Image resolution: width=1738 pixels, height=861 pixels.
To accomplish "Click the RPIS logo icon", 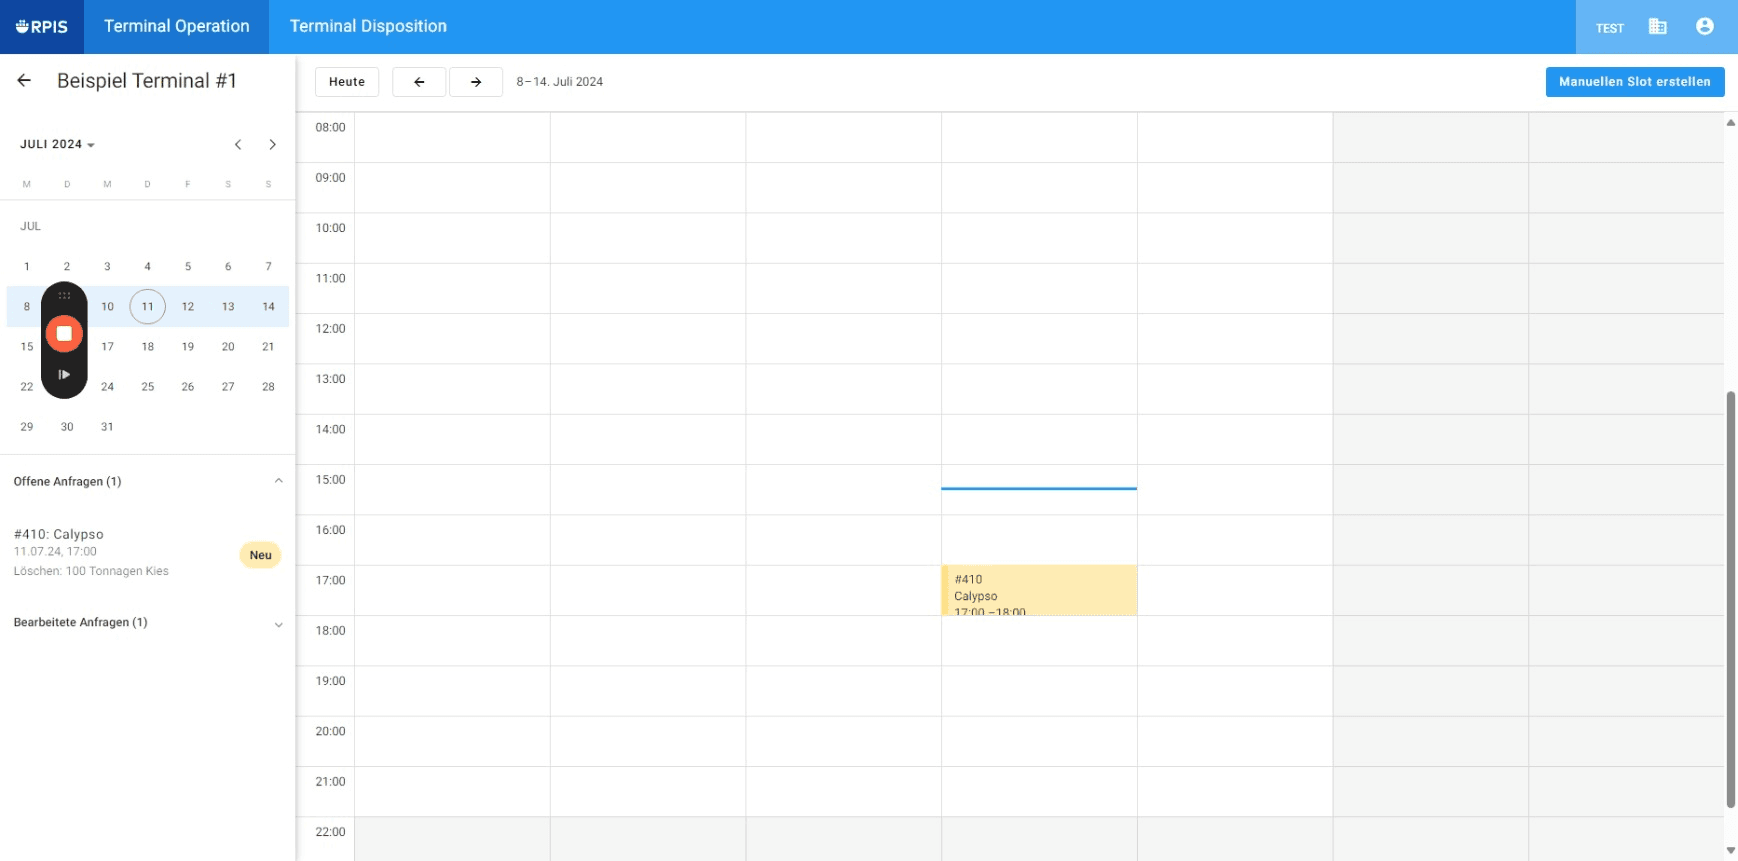I will coord(42,27).
